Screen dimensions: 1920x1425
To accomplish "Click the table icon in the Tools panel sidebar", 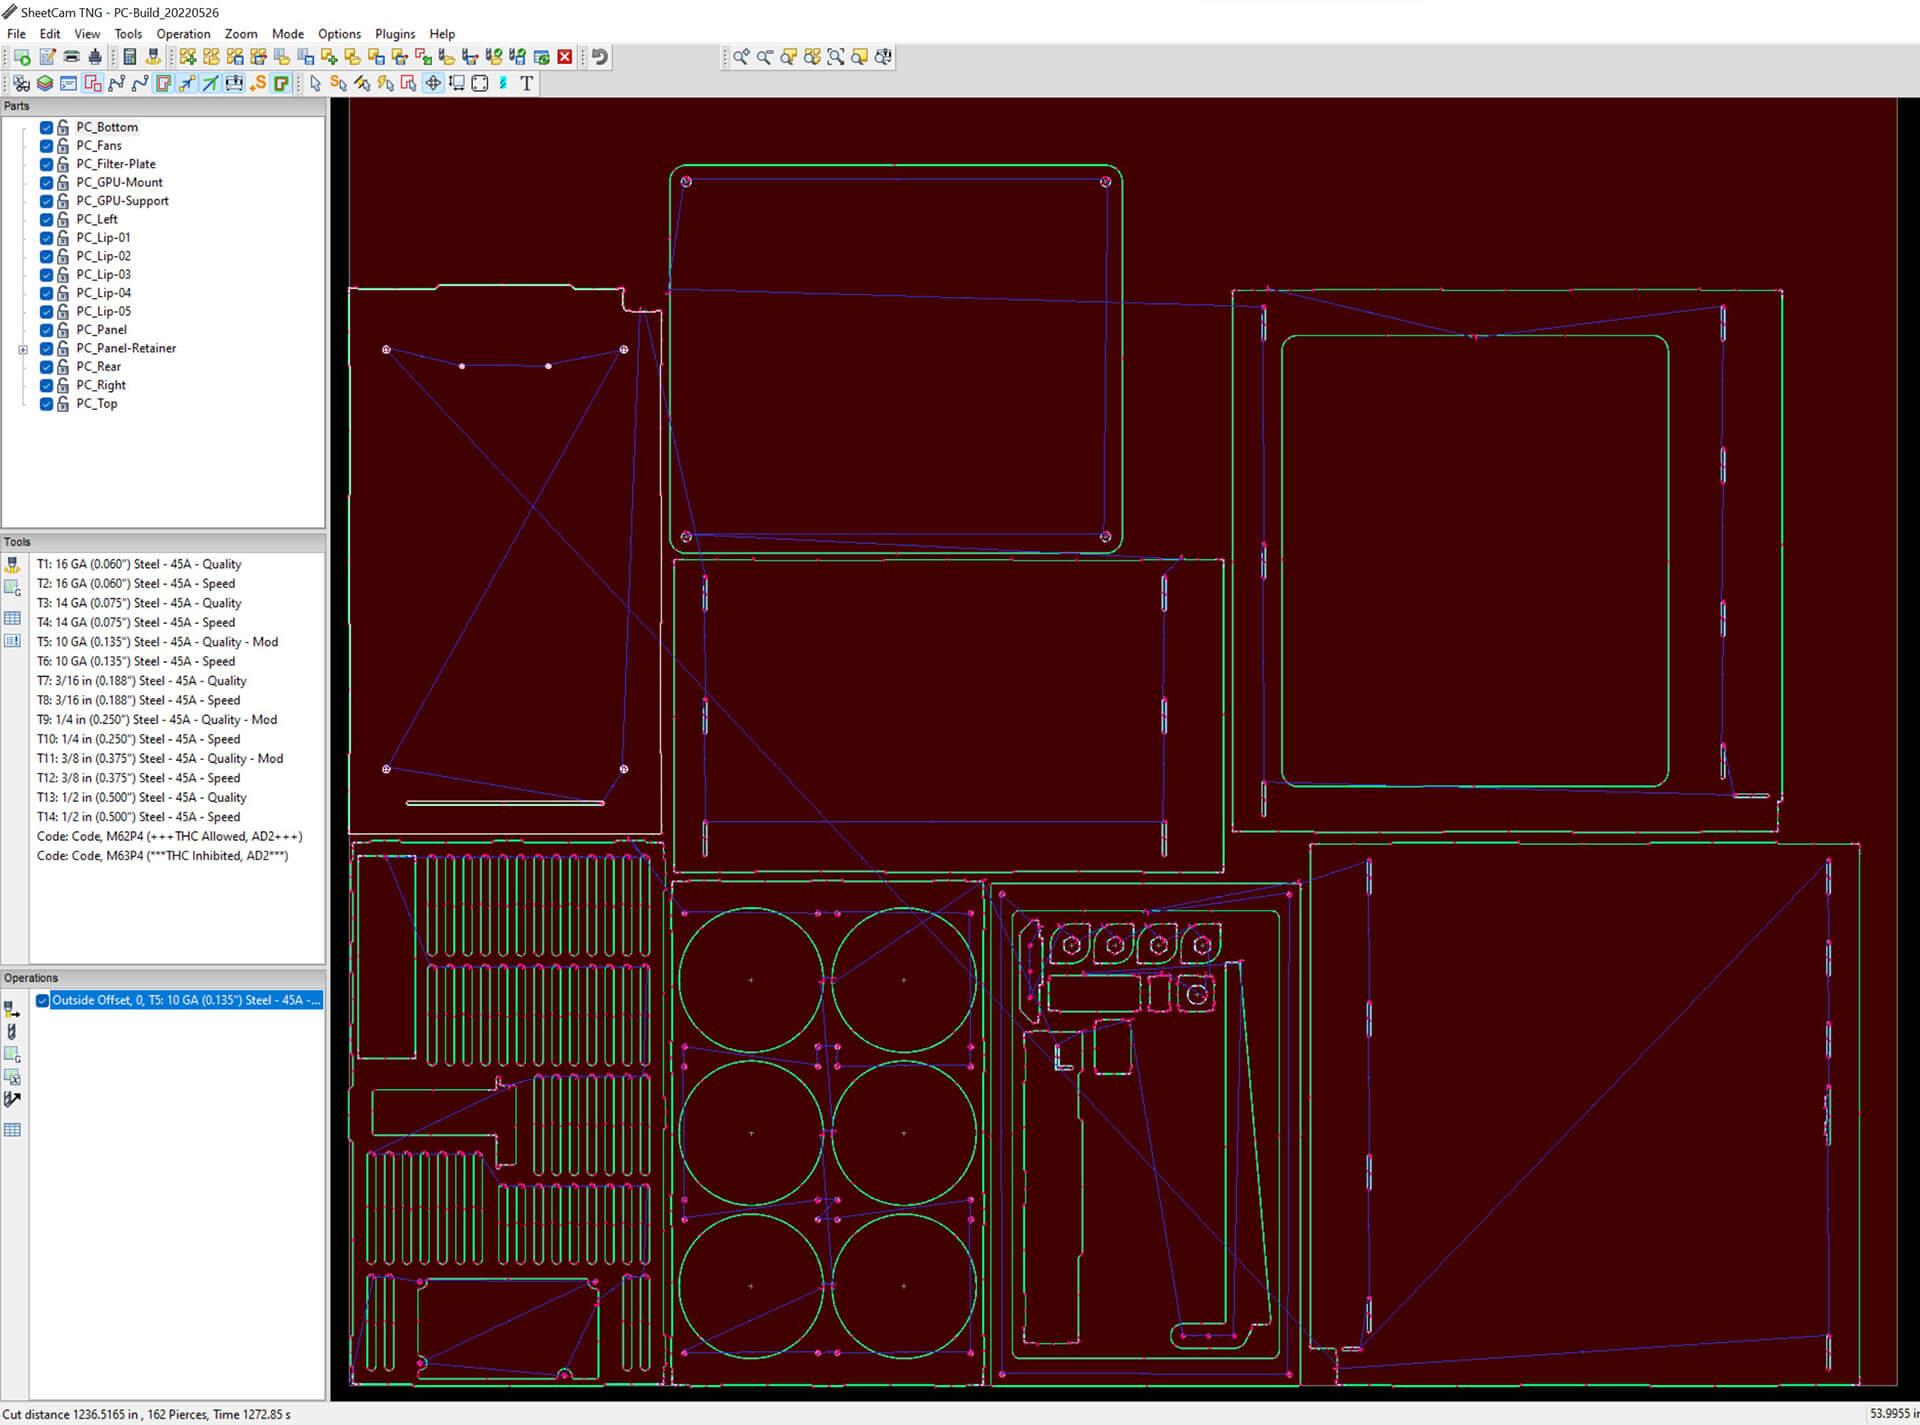I will click(x=13, y=618).
